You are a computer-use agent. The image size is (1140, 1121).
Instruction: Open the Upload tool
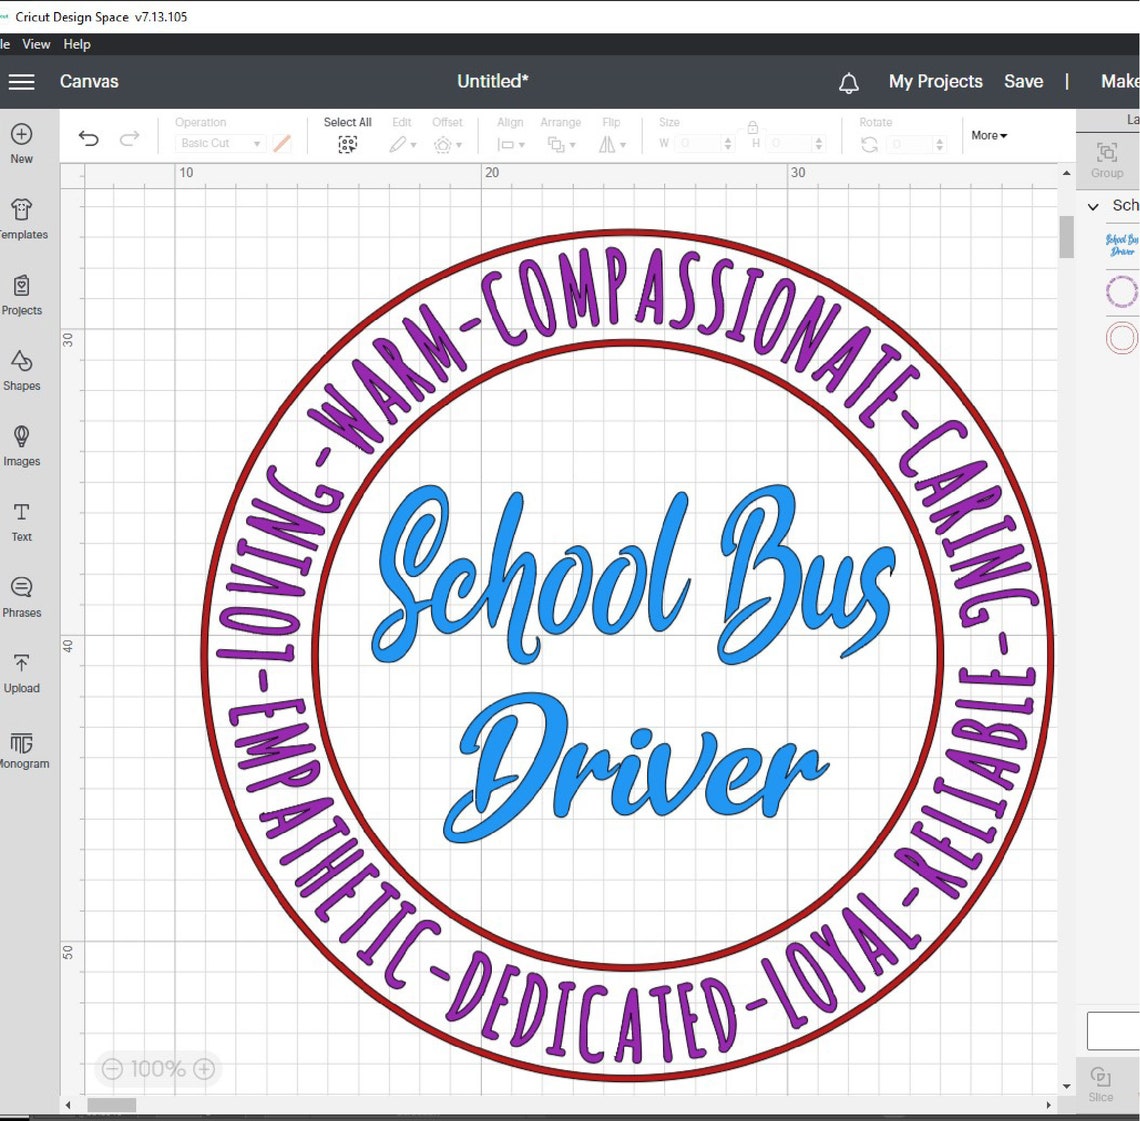point(21,672)
